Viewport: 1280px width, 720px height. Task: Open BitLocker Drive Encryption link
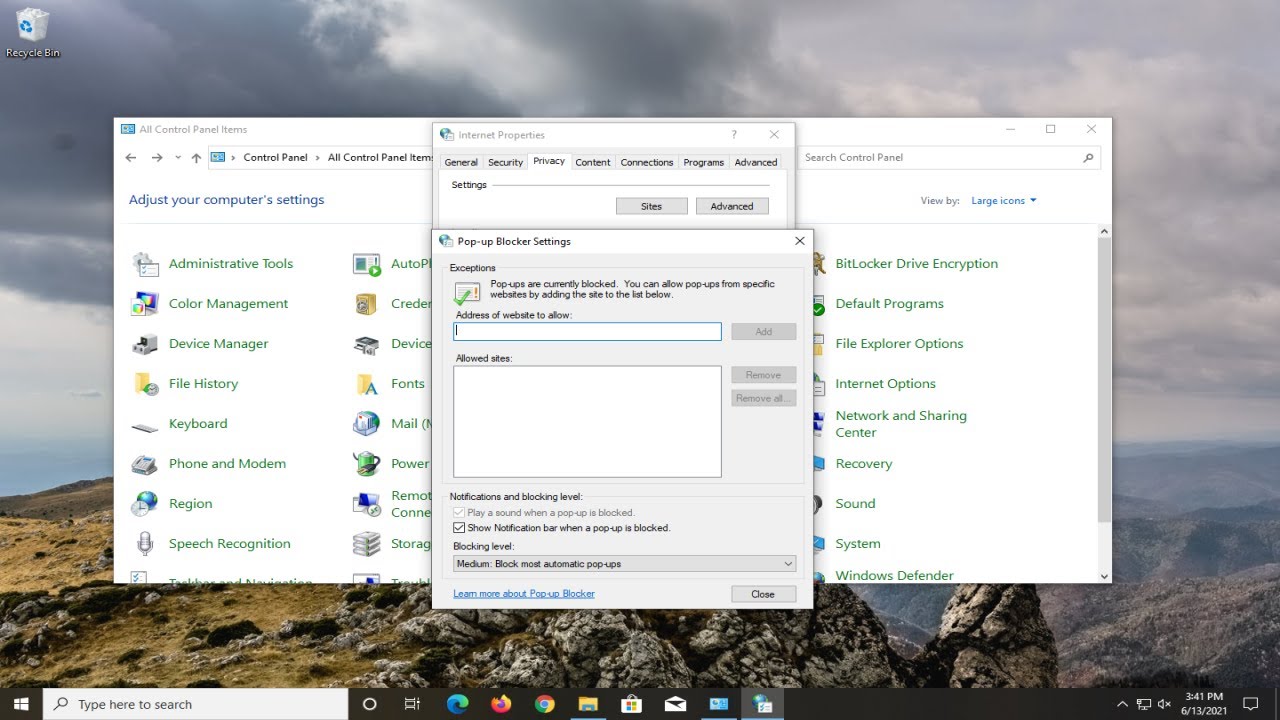click(x=916, y=264)
